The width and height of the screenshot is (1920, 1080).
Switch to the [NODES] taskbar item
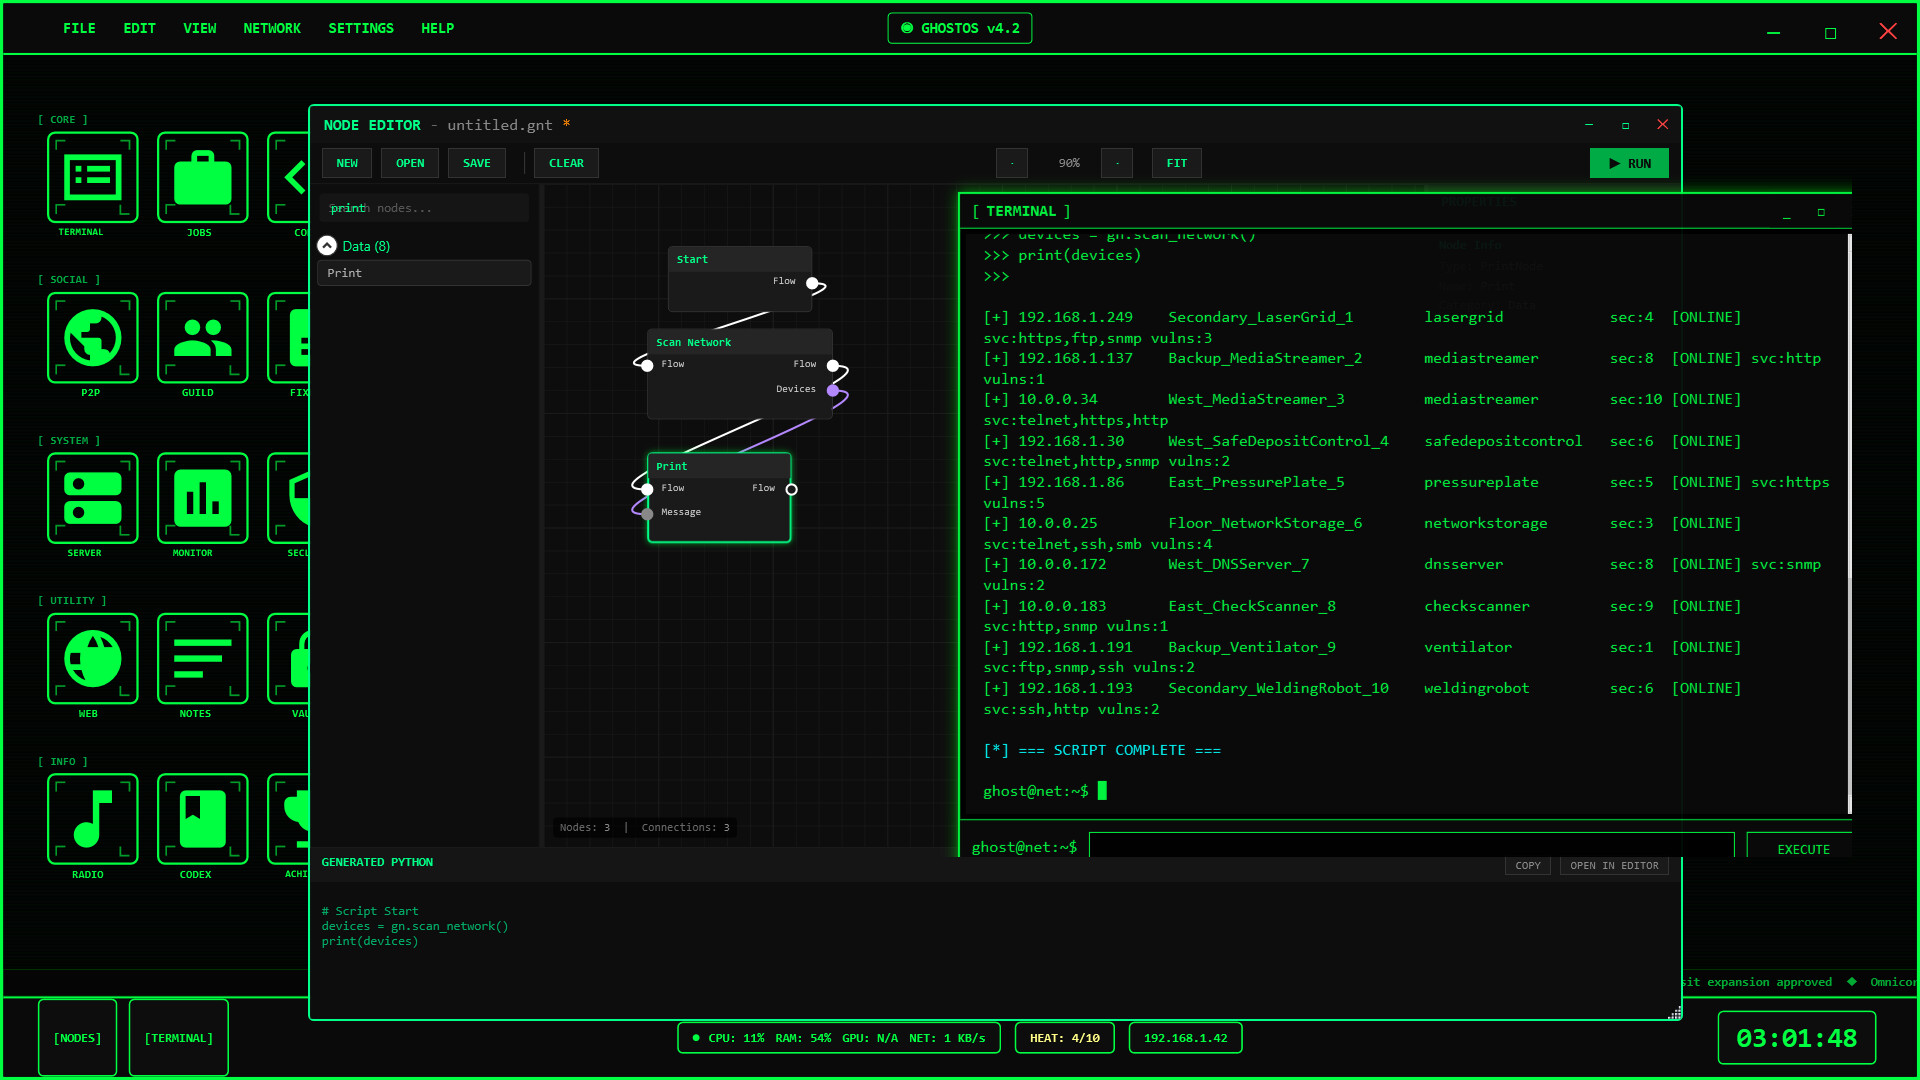(x=77, y=1038)
